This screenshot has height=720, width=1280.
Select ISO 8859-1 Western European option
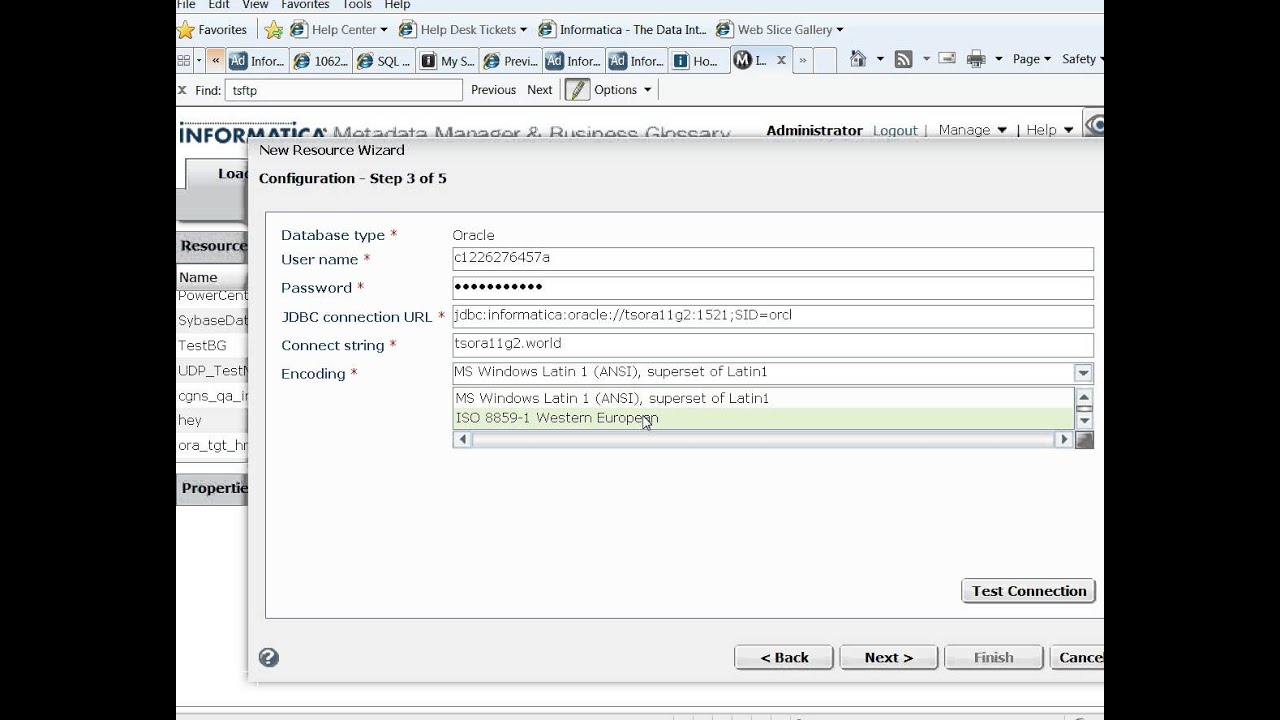click(x=764, y=418)
